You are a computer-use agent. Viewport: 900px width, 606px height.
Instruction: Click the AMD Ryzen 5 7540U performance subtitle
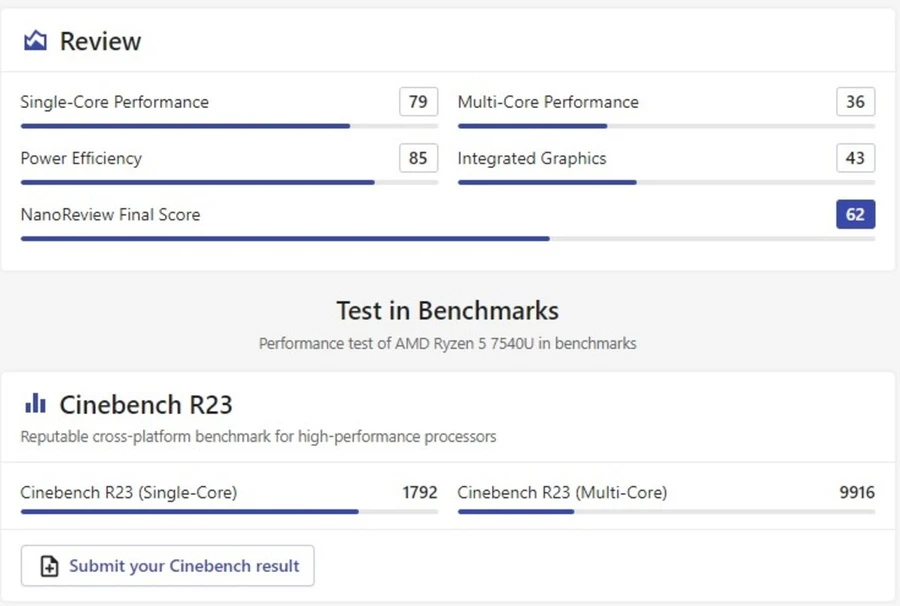tap(448, 343)
